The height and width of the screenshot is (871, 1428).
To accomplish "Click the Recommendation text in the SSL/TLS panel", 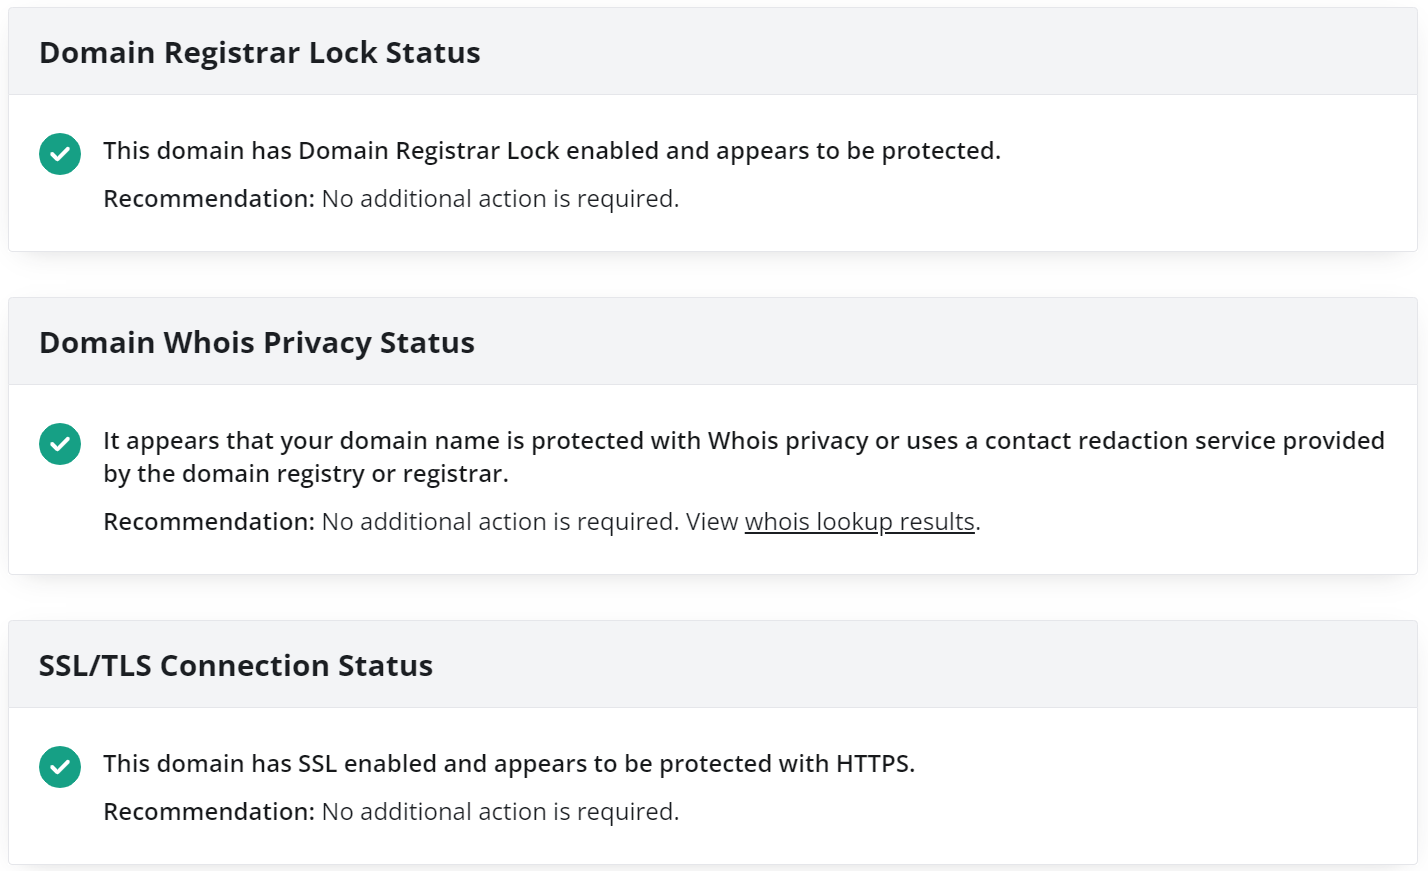I will click(207, 811).
